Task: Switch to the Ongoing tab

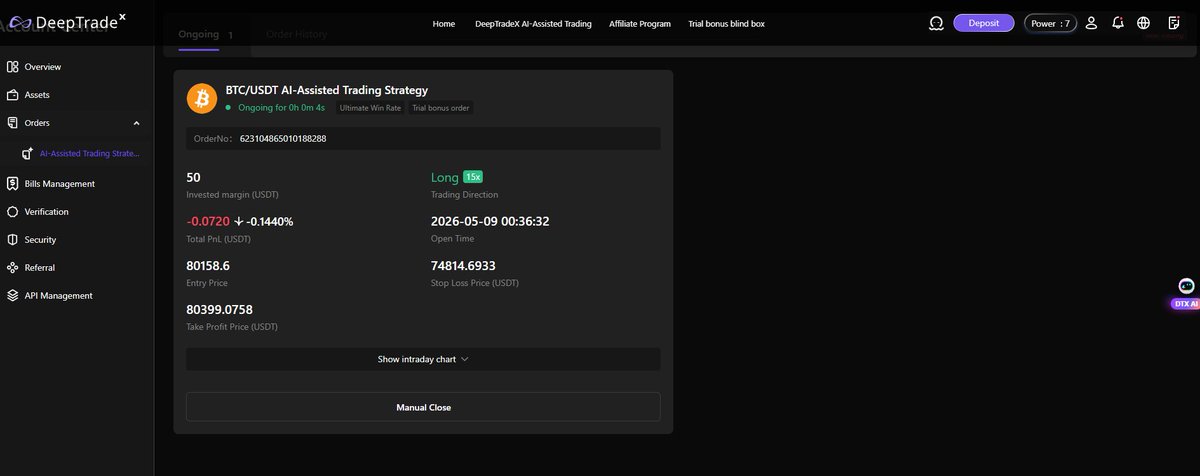Action: (x=198, y=34)
